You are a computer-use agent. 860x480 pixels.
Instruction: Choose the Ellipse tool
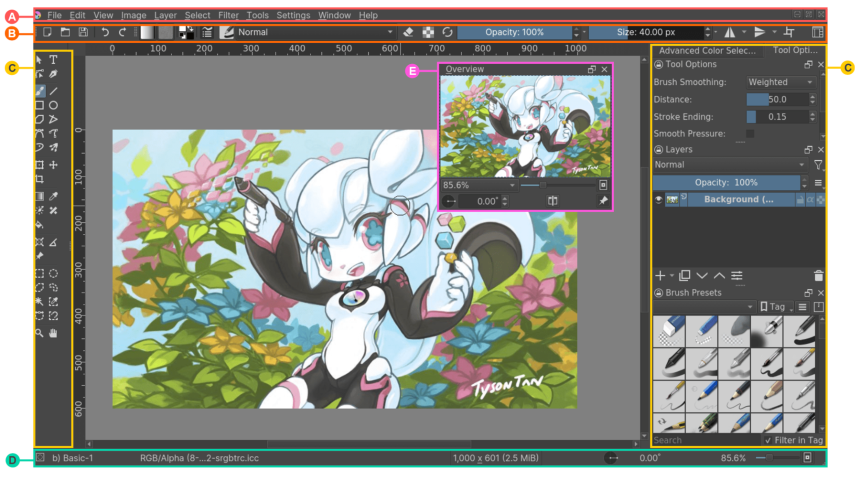pos(54,104)
